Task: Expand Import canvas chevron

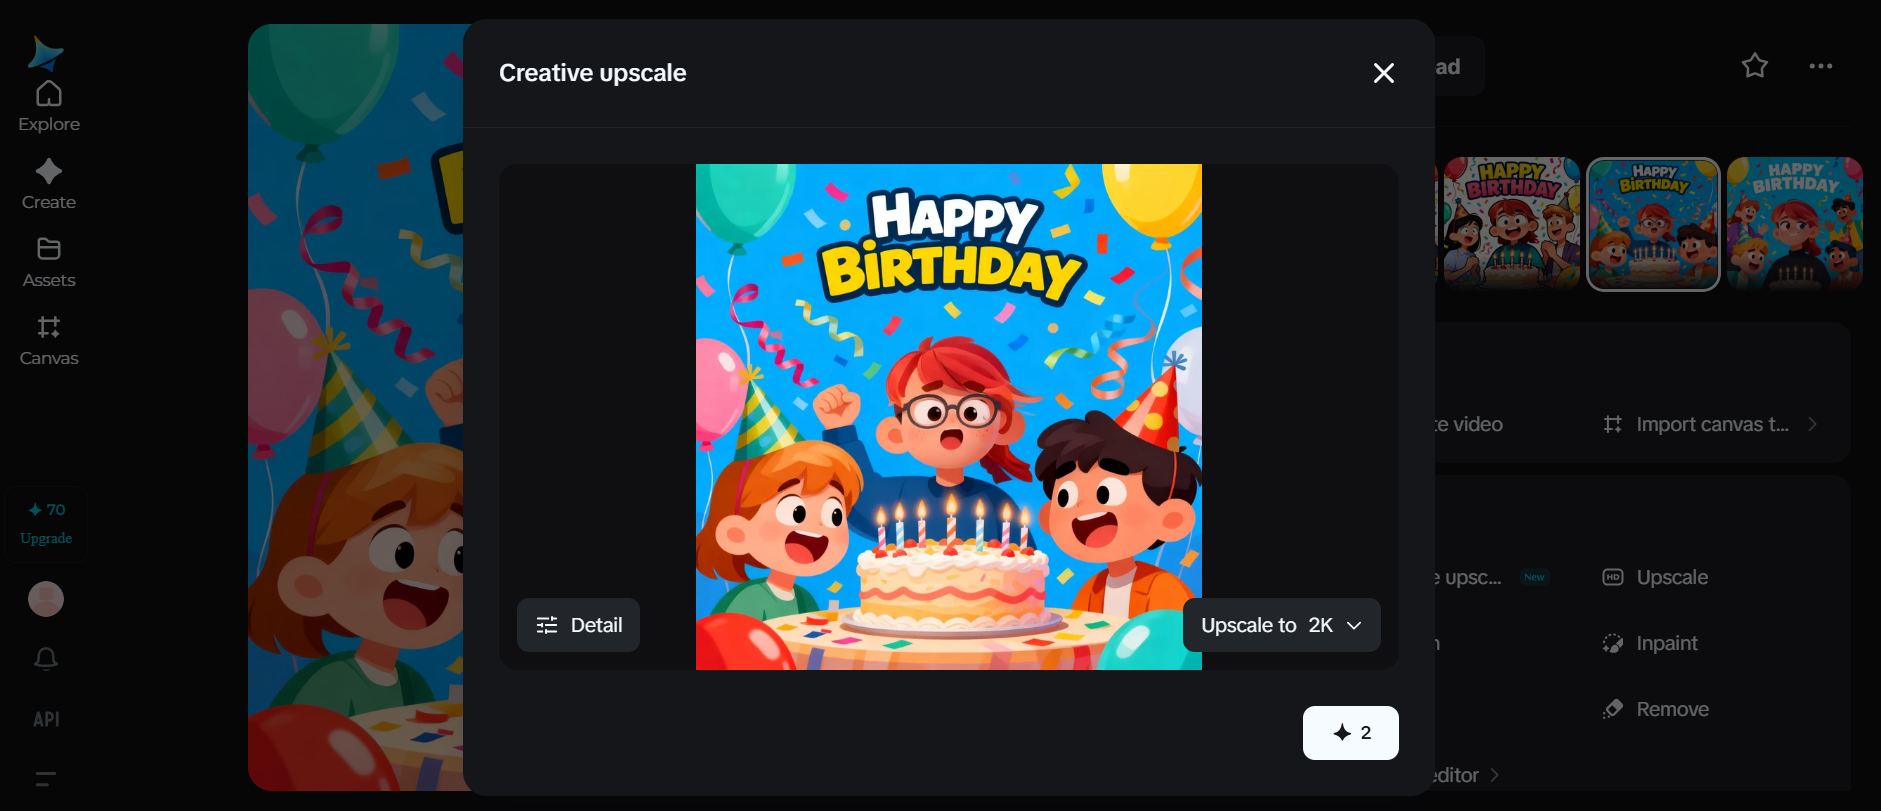Action: coord(1812,424)
